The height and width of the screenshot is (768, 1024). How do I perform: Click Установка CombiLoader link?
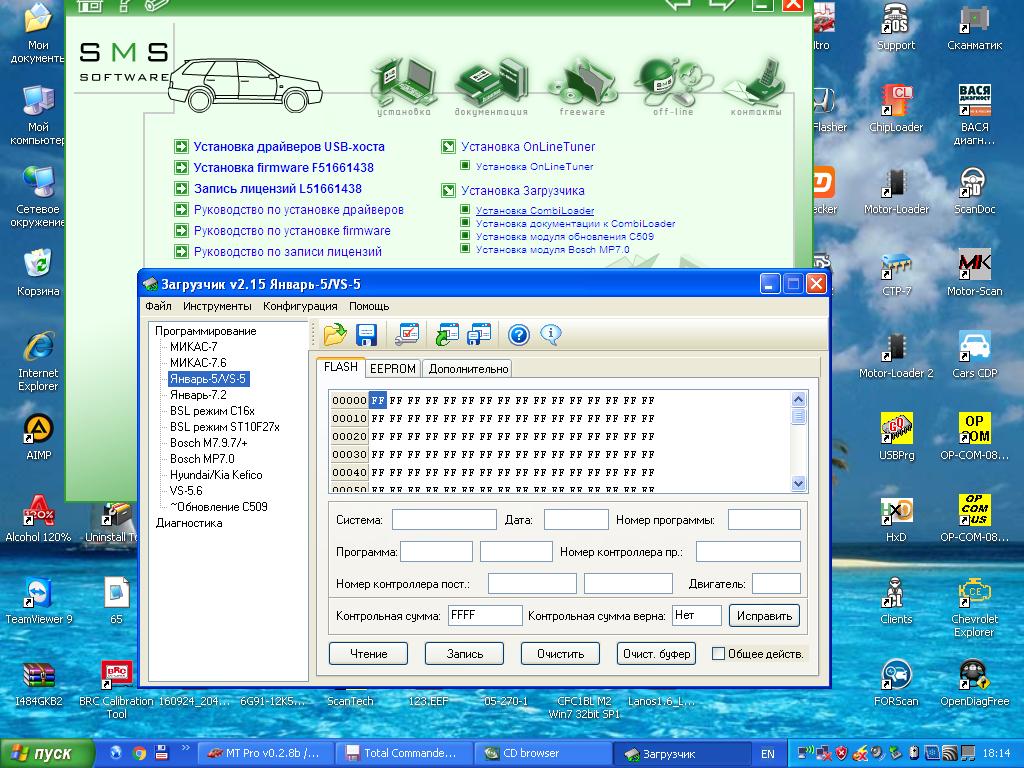(x=535, y=210)
